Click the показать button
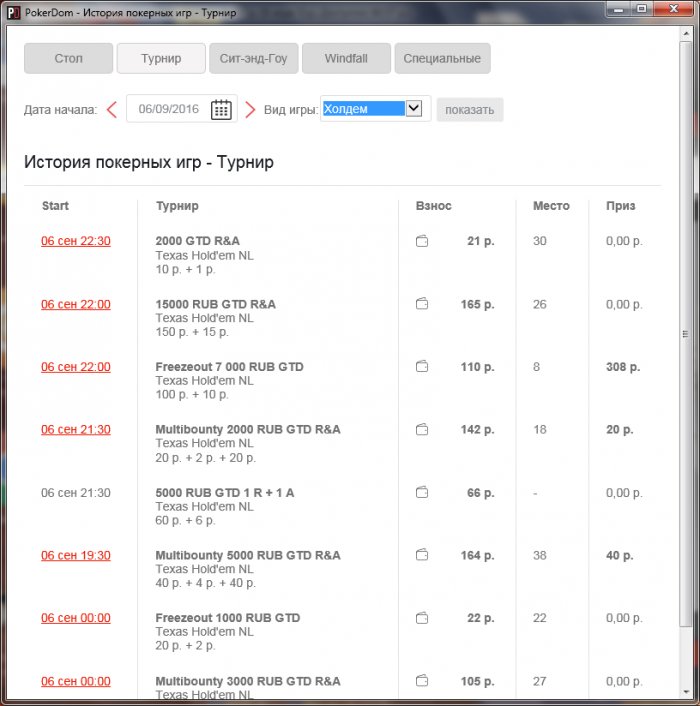 470,109
